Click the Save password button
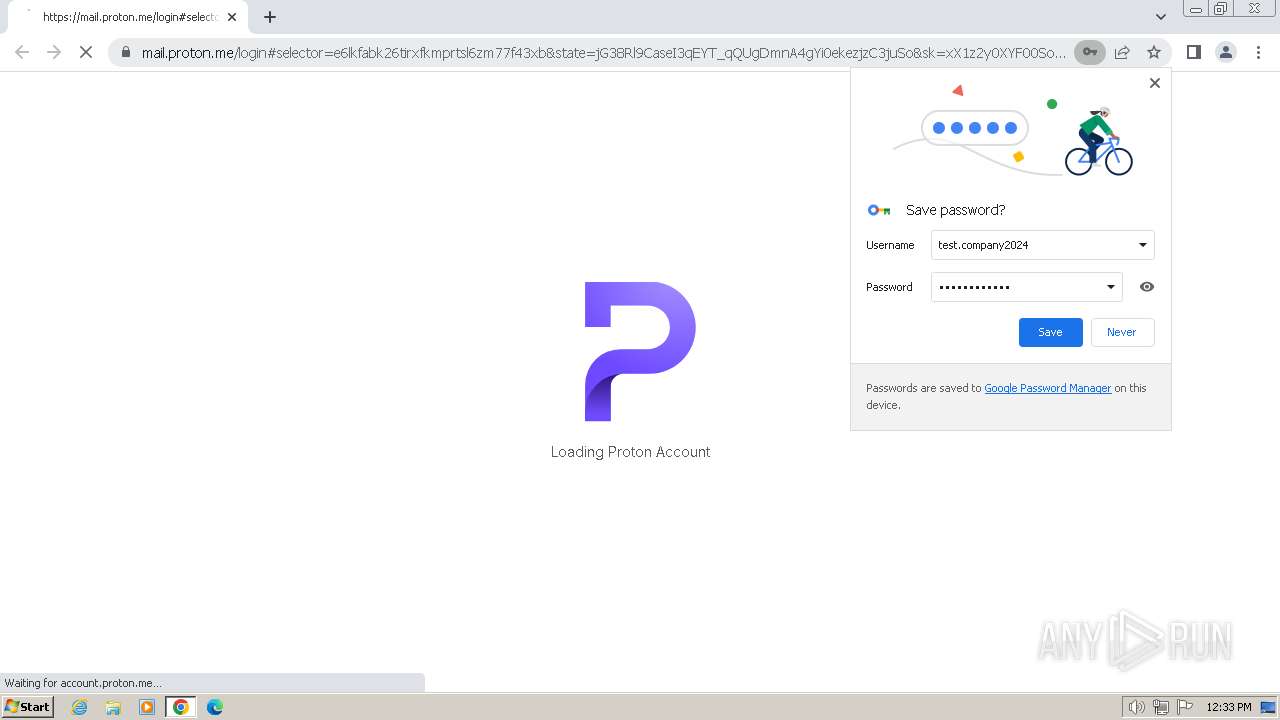This screenshot has width=1280, height=720. (1050, 332)
